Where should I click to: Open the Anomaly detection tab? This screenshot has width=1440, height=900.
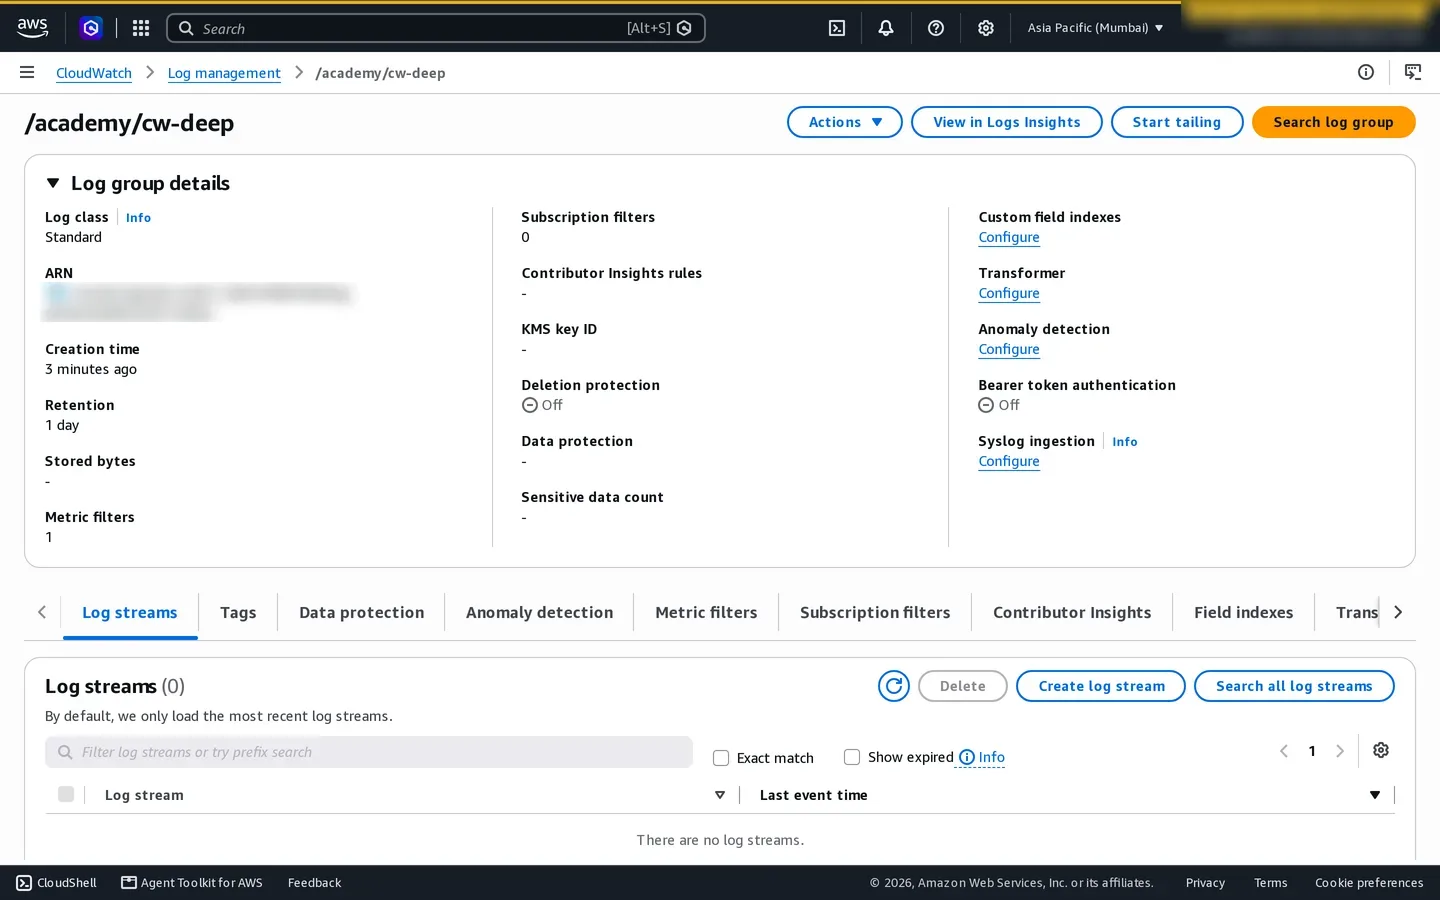pos(539,612)
